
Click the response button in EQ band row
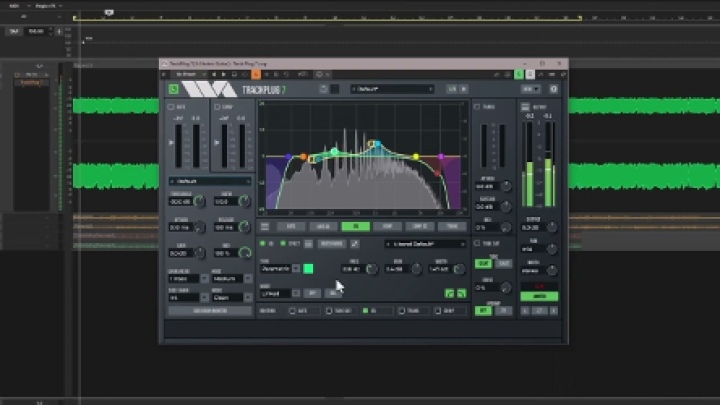point(332,244)
